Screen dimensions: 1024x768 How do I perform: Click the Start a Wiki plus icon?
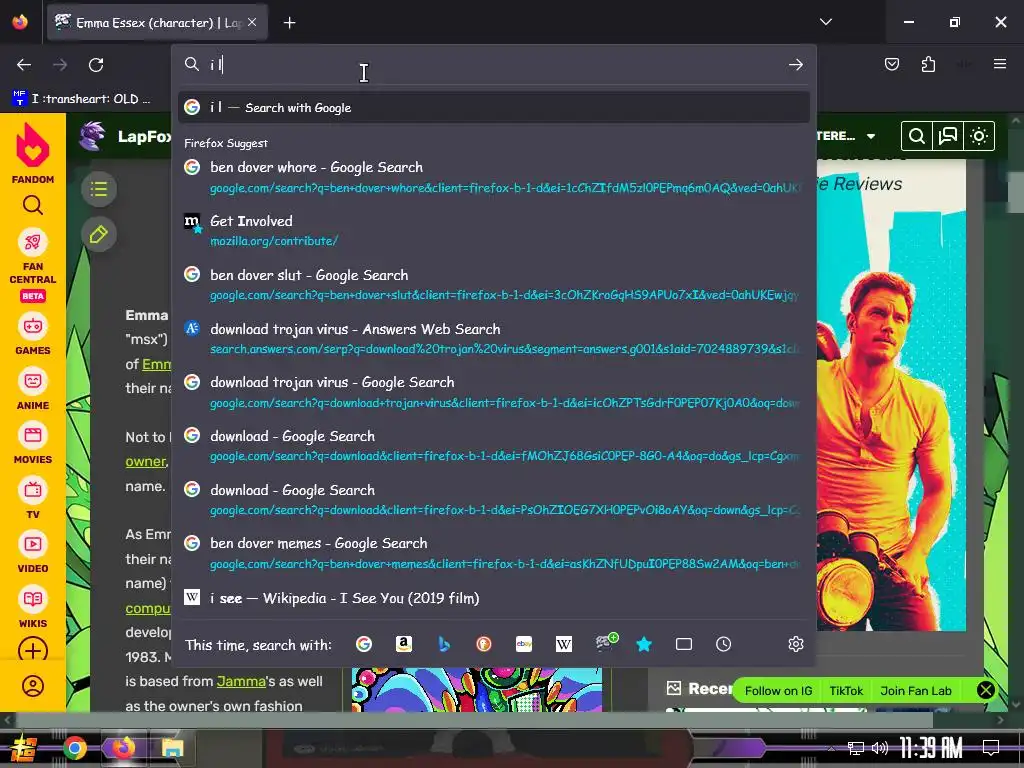33,650
